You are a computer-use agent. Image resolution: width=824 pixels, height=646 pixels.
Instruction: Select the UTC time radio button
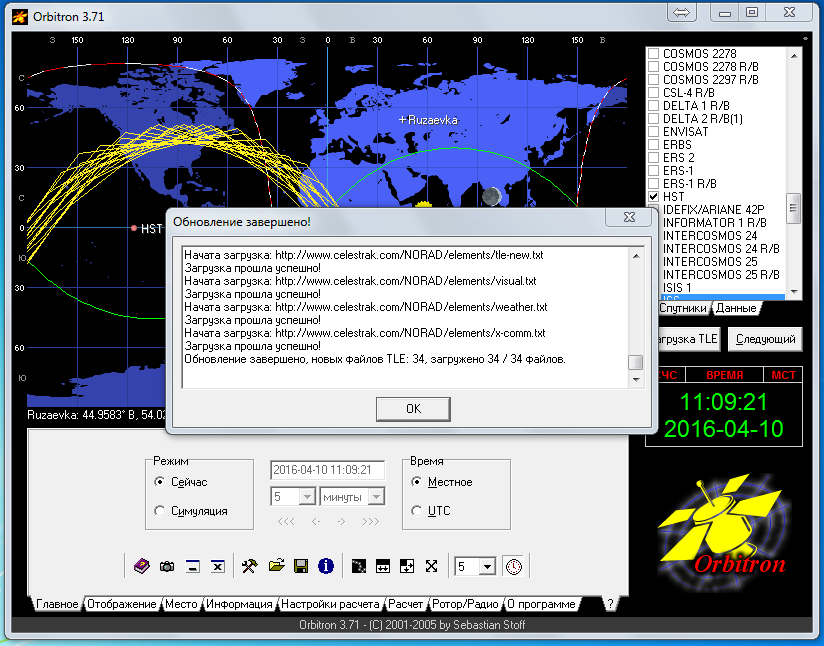coord(417,510)
